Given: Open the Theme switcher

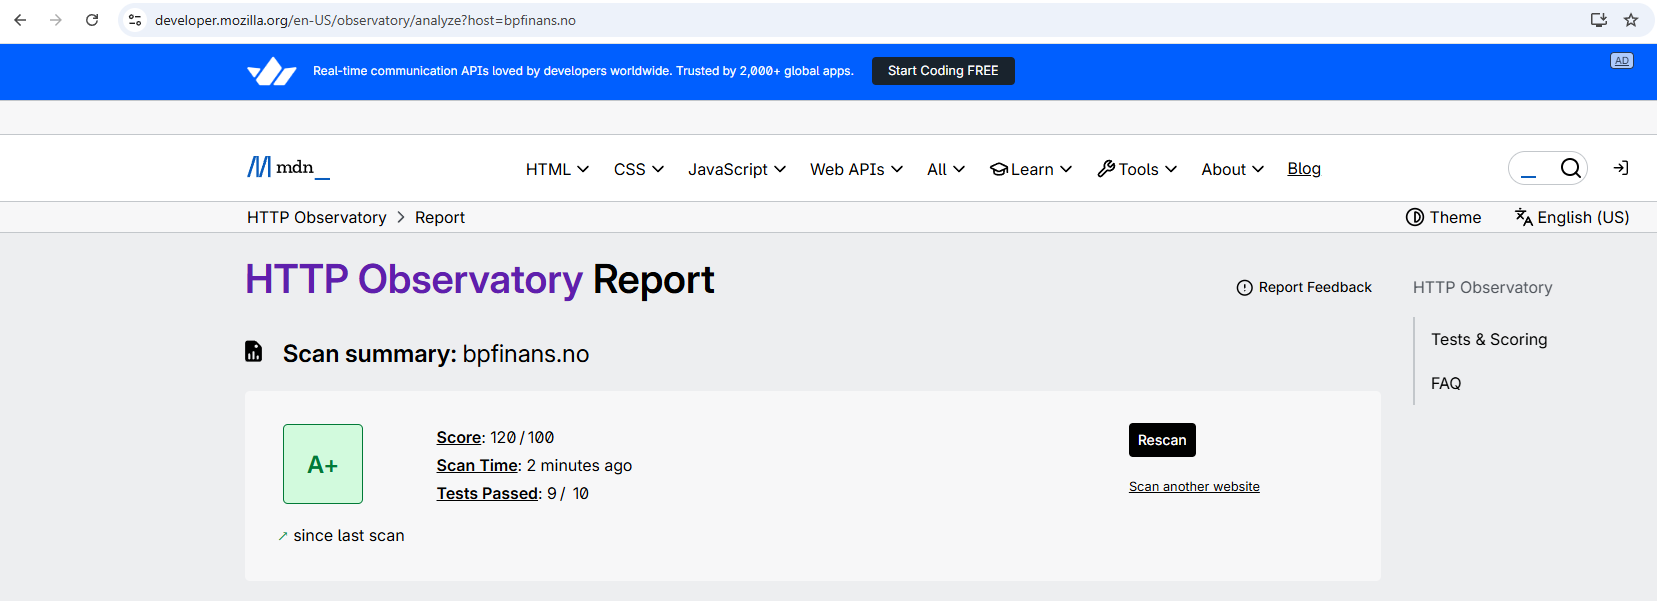Looking at the screenshot, I should tap(1443, 217).
